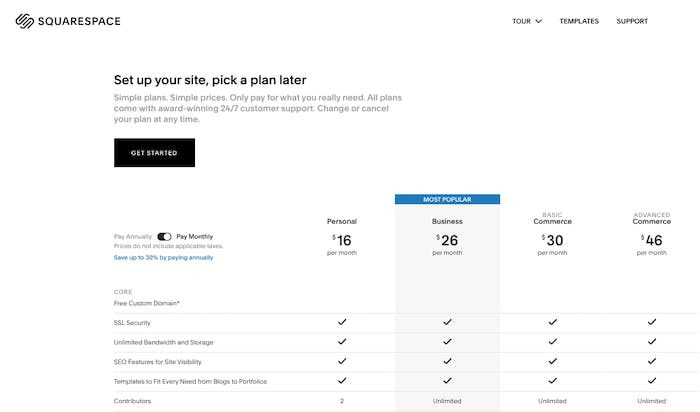Click SSL Security checkmark under Basic Commerce
Viewport: 700px width, 412px height.
[x=552, y=323]
